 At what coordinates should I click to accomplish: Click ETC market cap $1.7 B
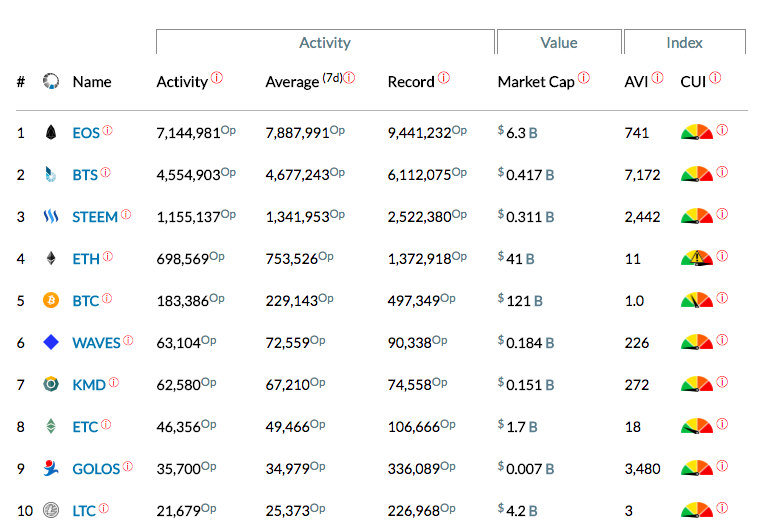(517, 426)
